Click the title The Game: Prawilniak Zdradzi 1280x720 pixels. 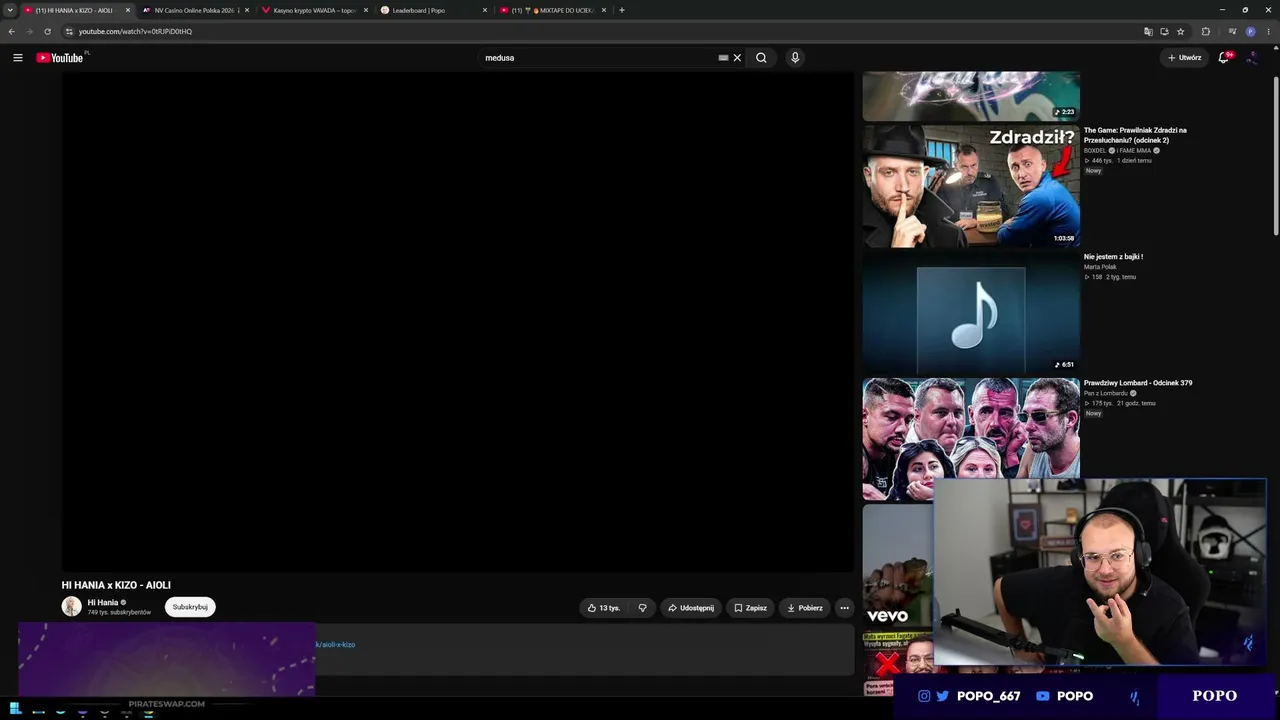(x=1136, y=135)
